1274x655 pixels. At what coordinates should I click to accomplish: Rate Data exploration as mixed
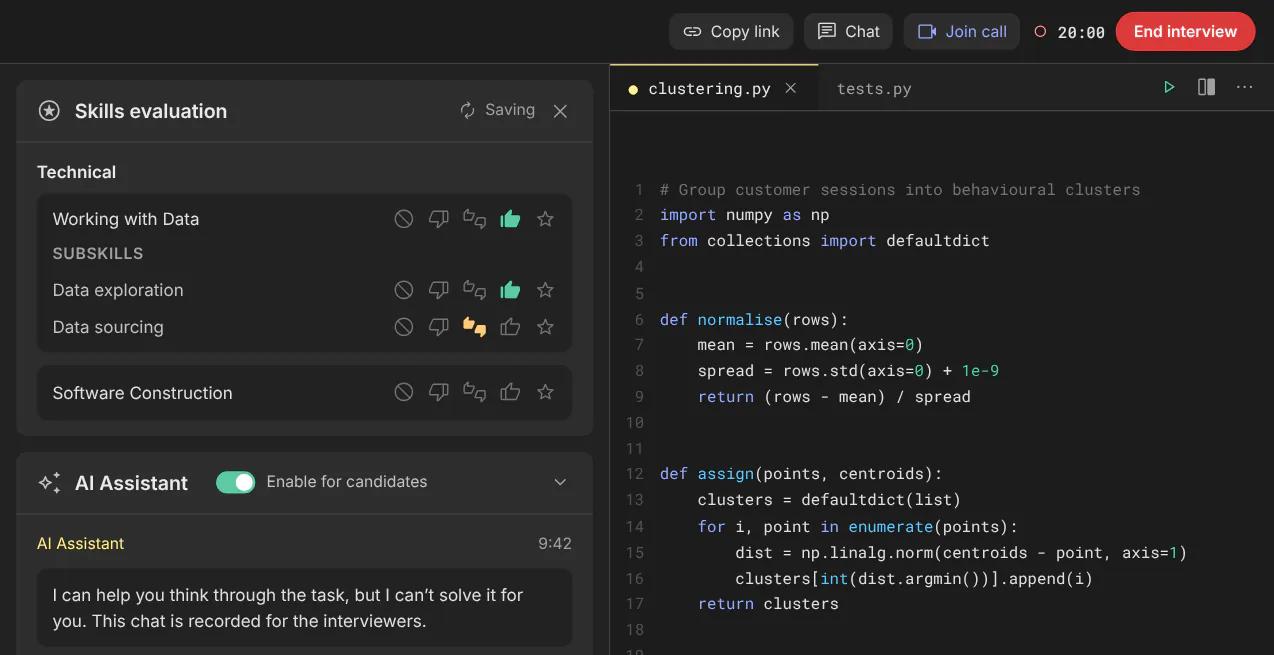pyautogui.click(x=475, y=290)
